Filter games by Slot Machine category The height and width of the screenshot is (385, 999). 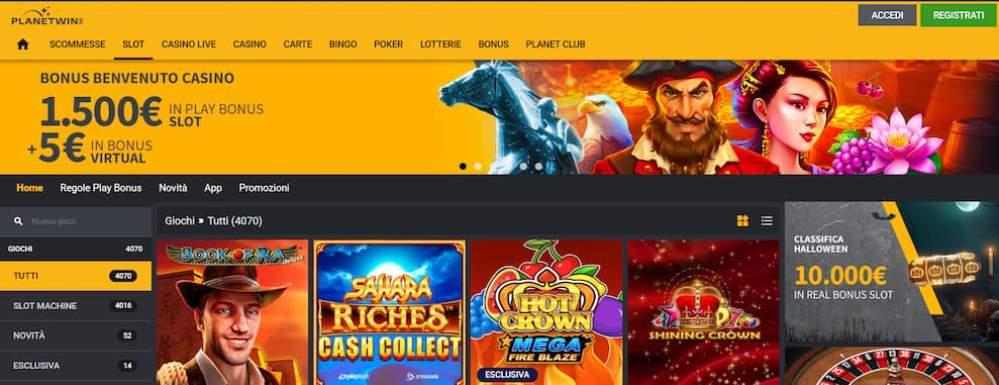click(76, 306)
